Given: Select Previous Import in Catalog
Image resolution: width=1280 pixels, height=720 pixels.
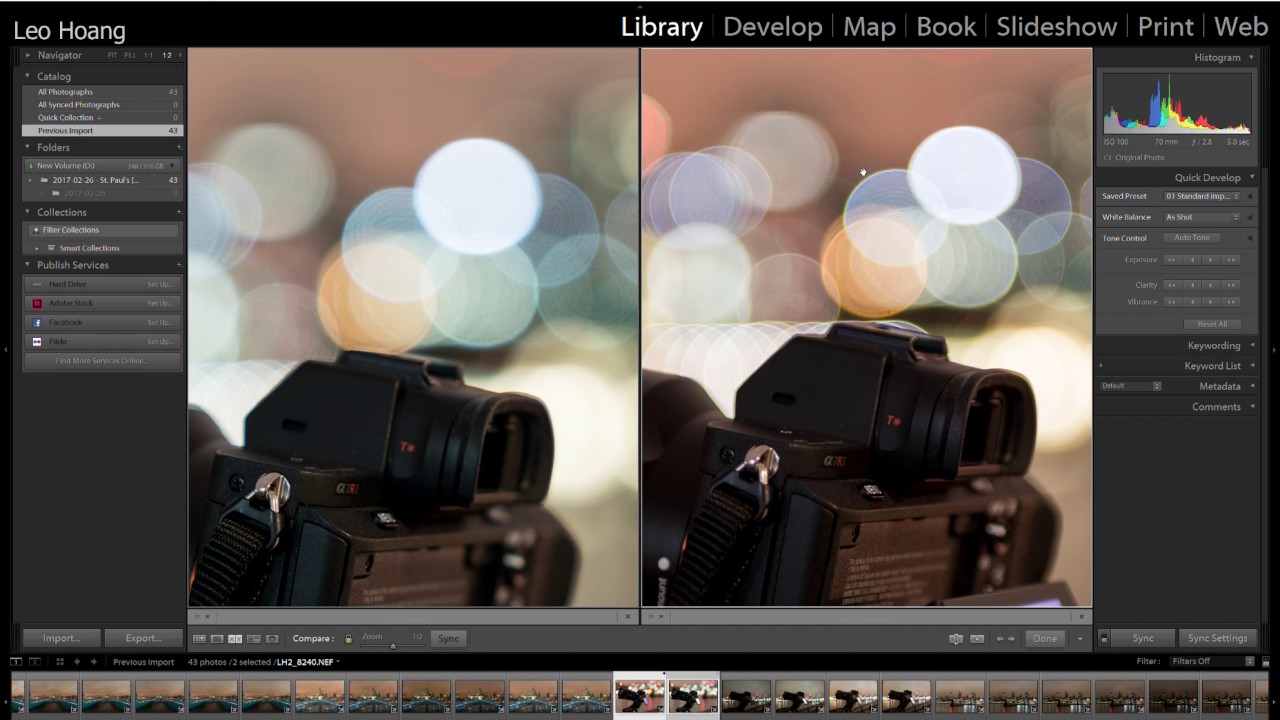Looking at the screenshot, I should tap(101, 131).
